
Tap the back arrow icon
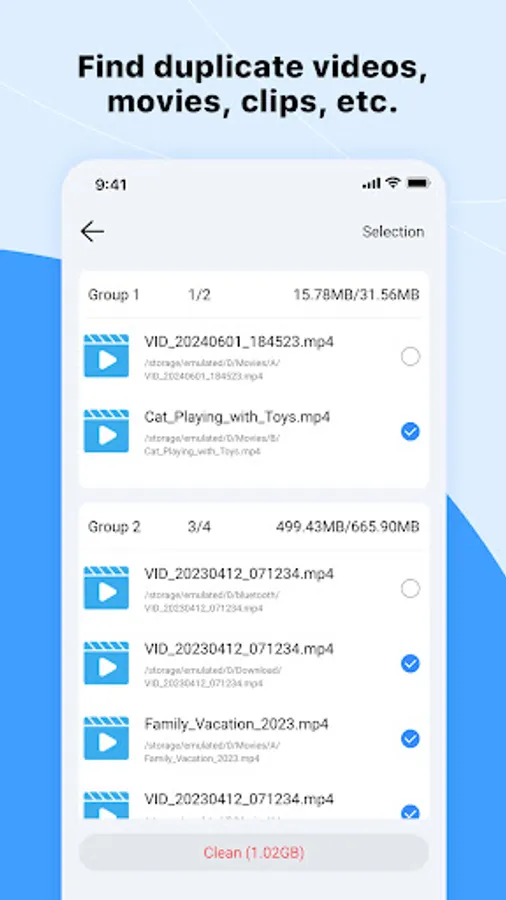92,231
